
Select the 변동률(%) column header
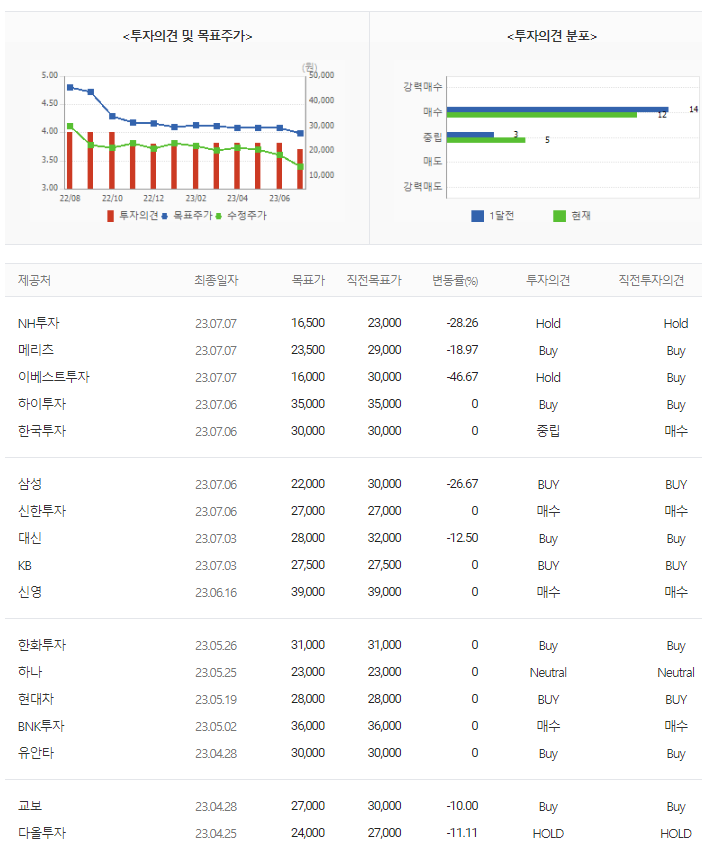(455, 280)
